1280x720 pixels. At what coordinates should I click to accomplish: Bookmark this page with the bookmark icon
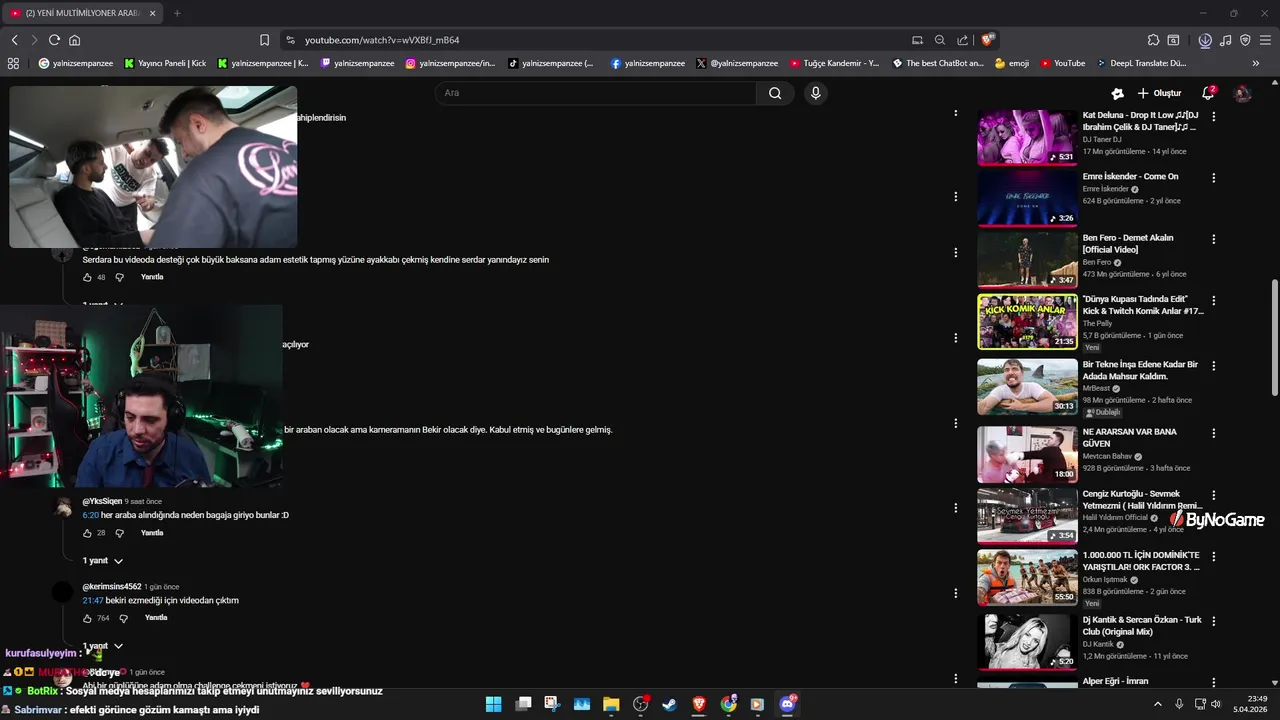pos(264,40)
